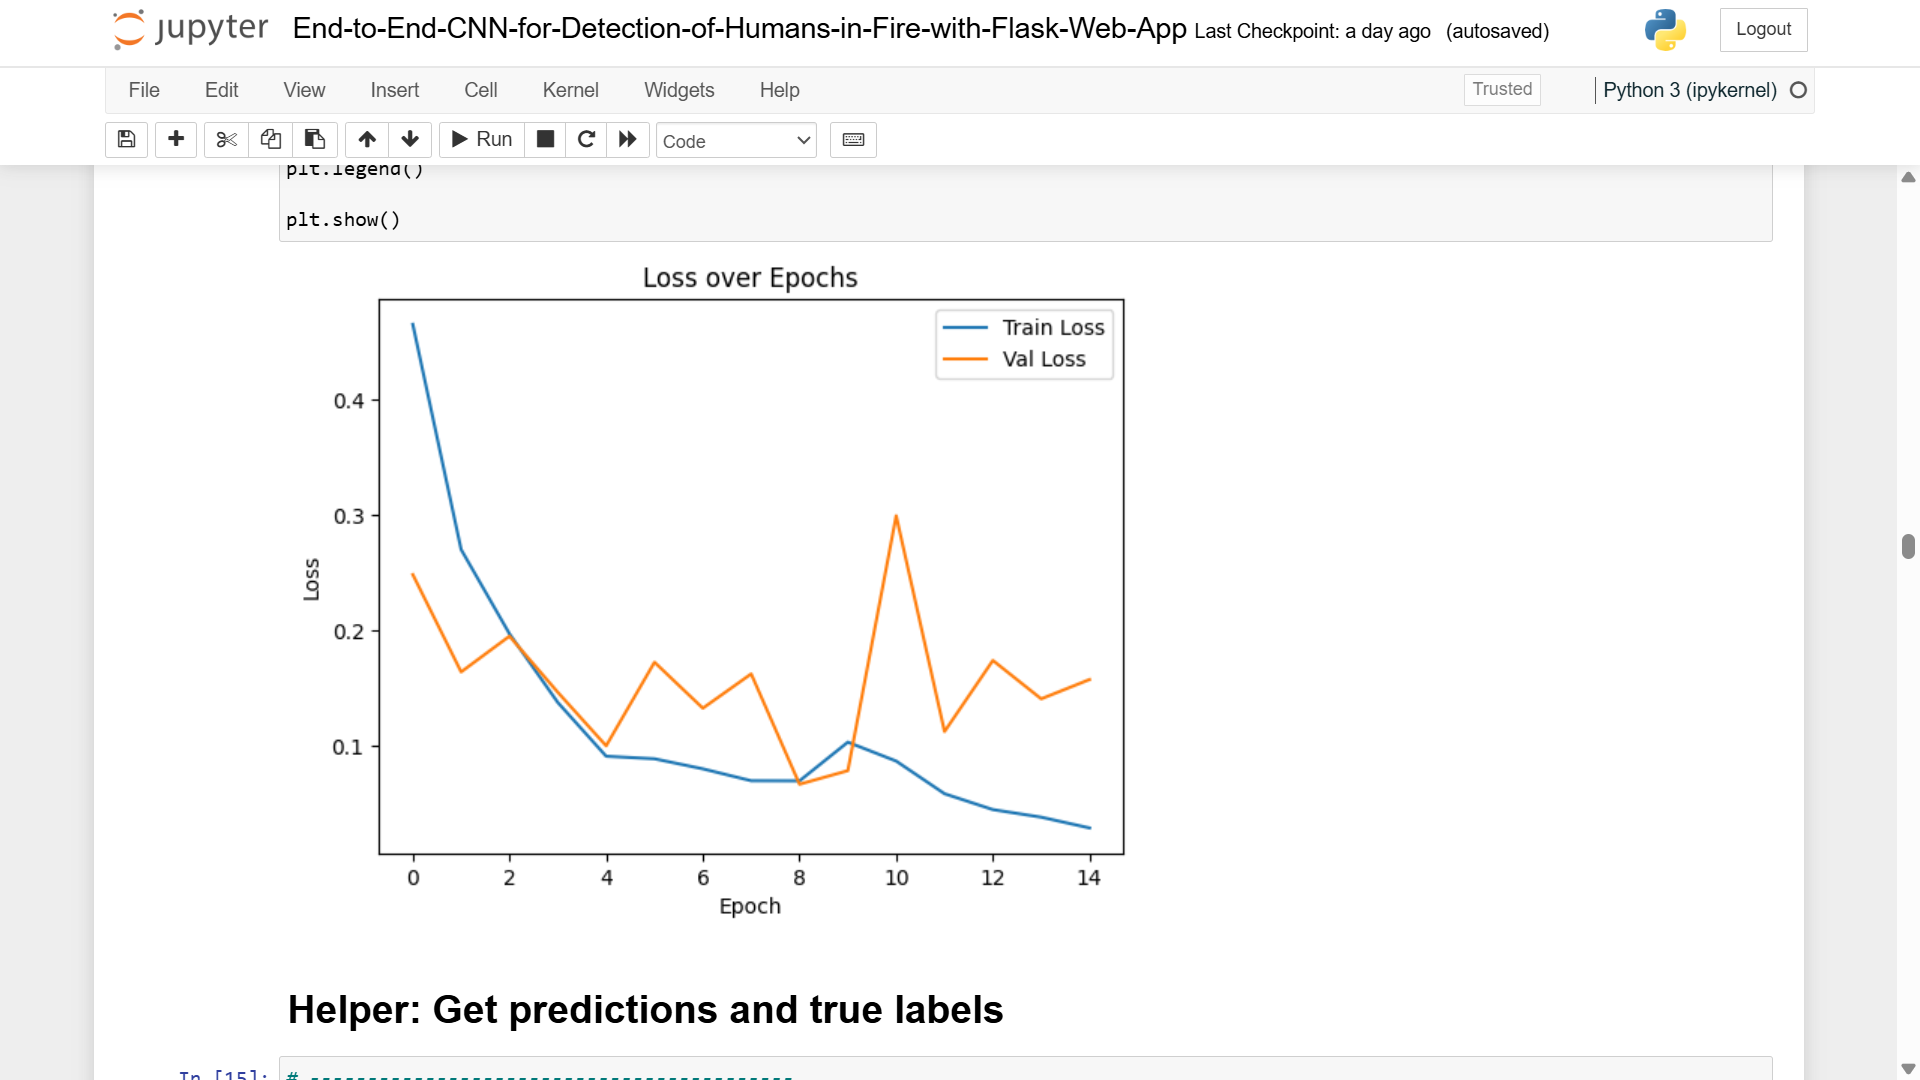Viewport: 1920px width, 1080px height.
Task: Insert a cell below with plus icon
Action: pos(176,140)
